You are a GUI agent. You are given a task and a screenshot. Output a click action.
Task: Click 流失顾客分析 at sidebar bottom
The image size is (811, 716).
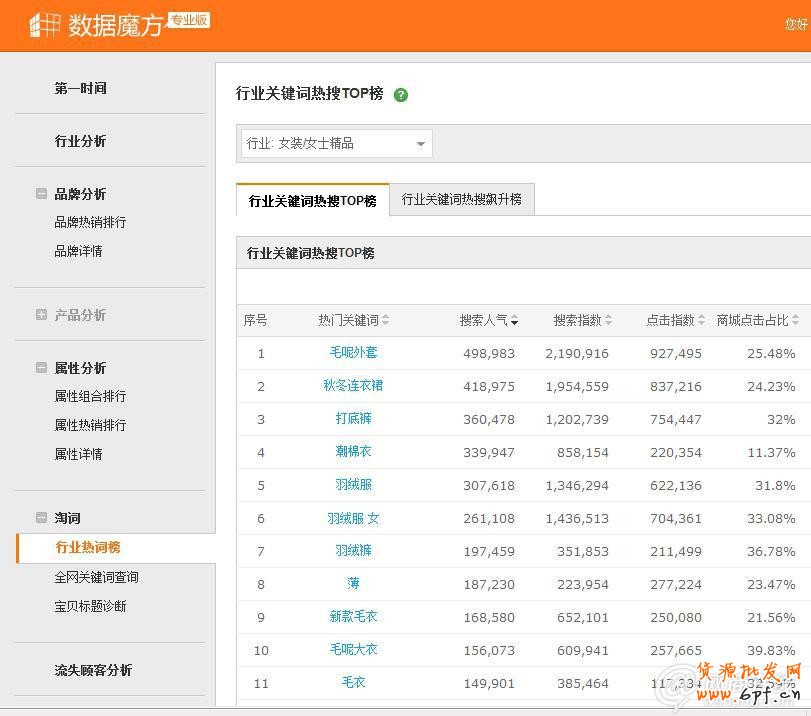coord(94,669)
